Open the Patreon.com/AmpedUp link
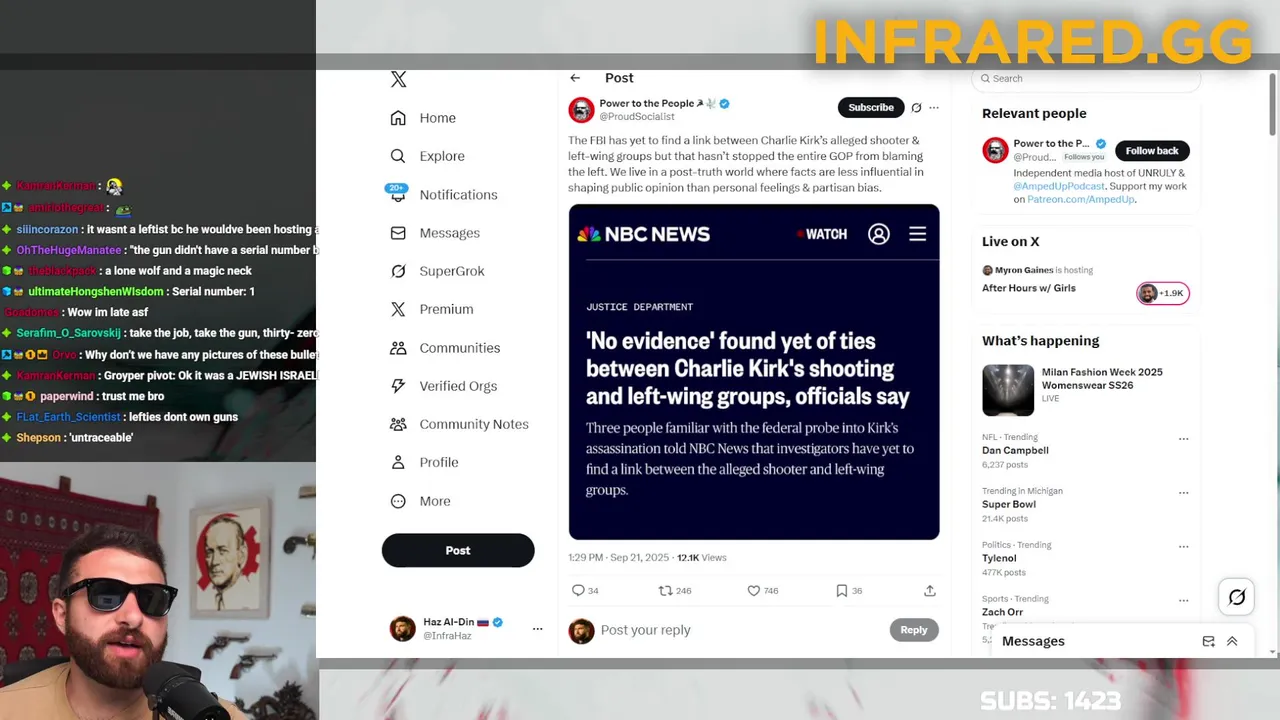 coord(1080,199)
